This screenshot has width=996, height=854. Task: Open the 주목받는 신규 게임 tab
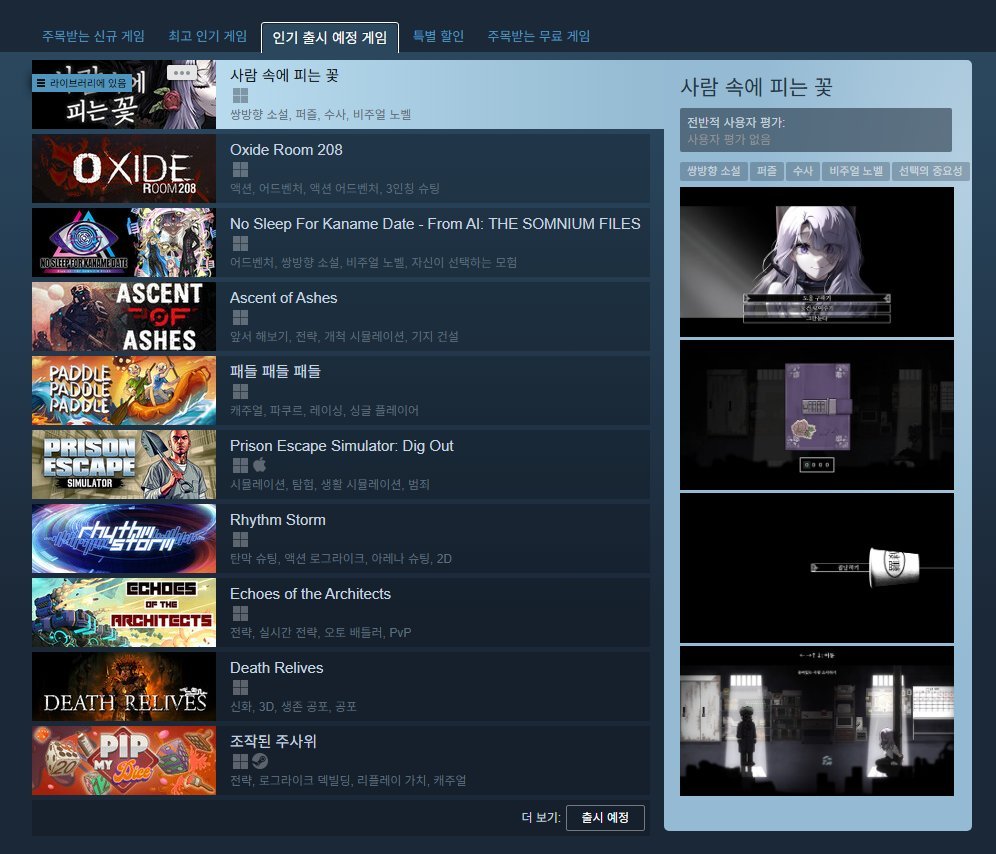coord(93,36)
